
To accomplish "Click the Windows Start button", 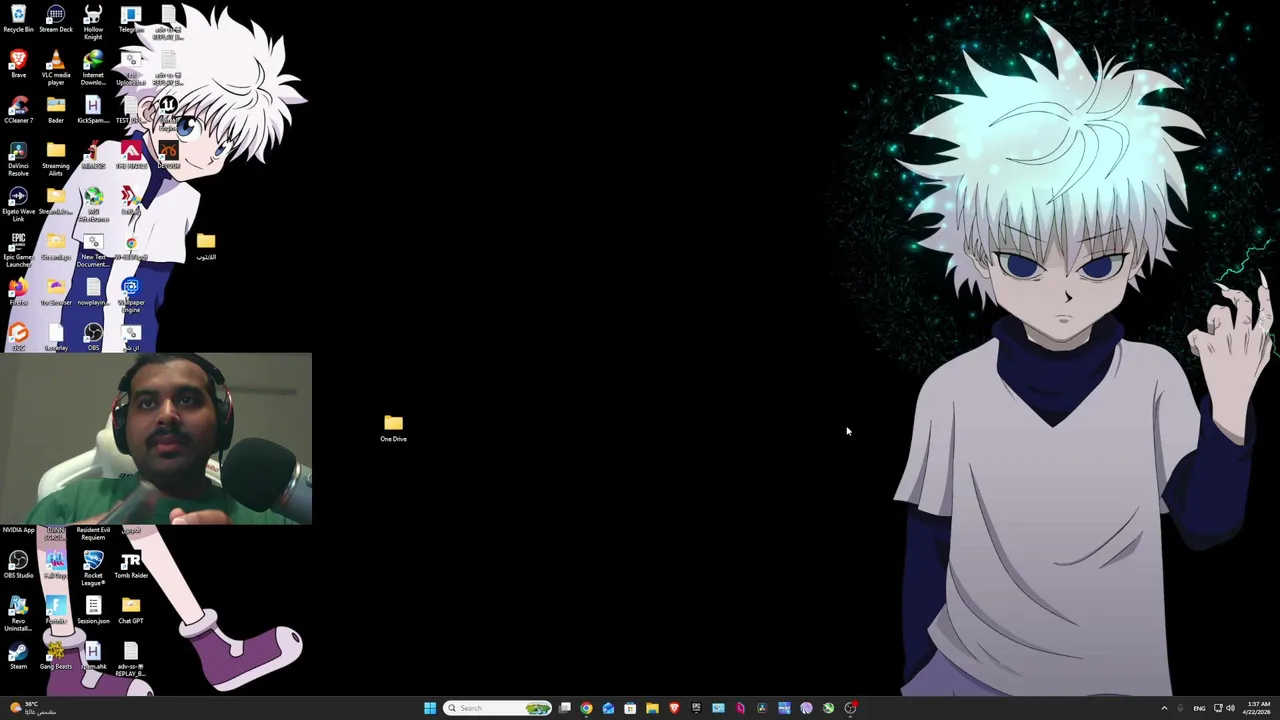I will click(x=430, y=708).
